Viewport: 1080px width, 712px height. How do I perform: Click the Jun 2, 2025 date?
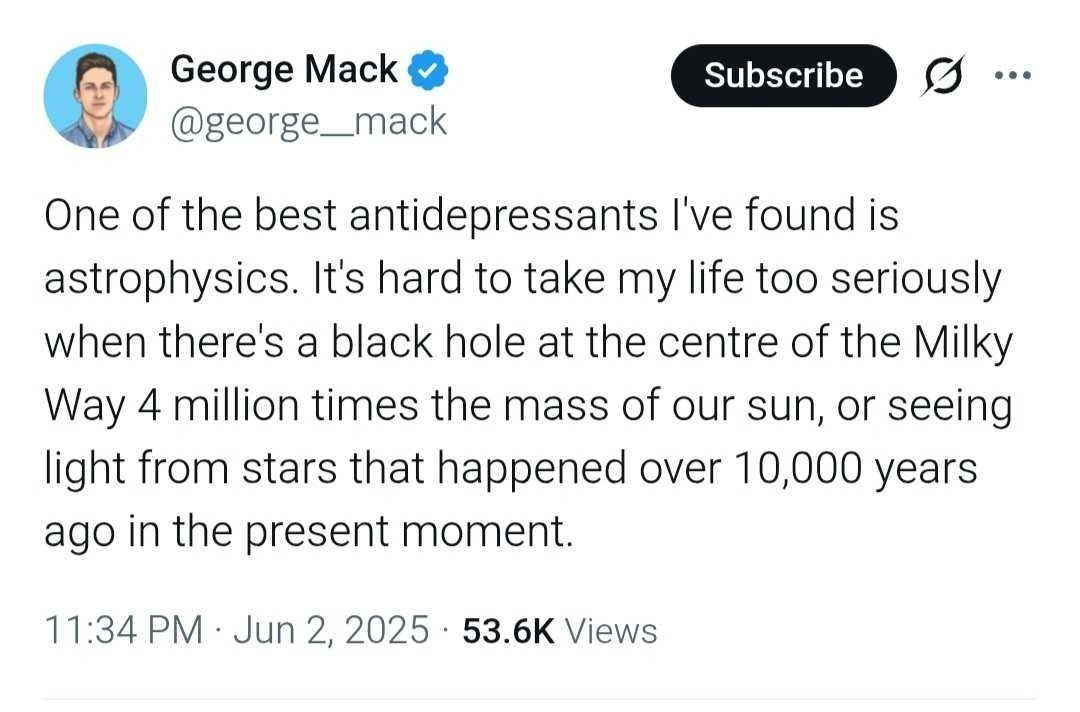331,629
